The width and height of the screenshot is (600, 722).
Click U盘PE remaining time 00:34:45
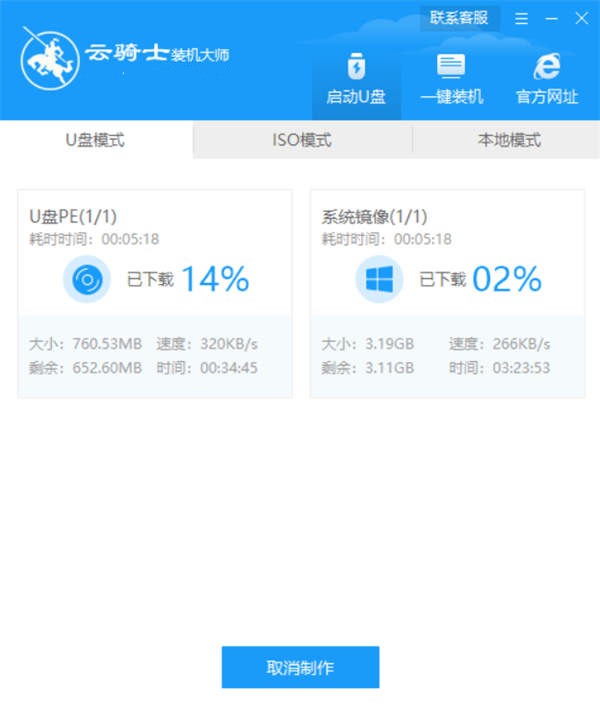click(x=229, y=368)
